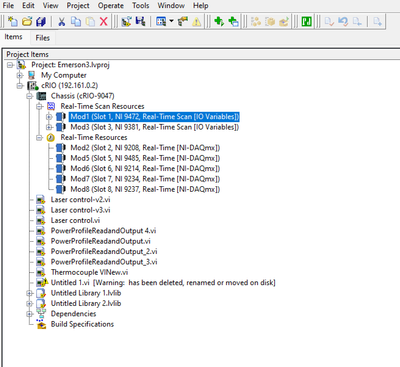Click the red X Delete icon

(104, 22)
